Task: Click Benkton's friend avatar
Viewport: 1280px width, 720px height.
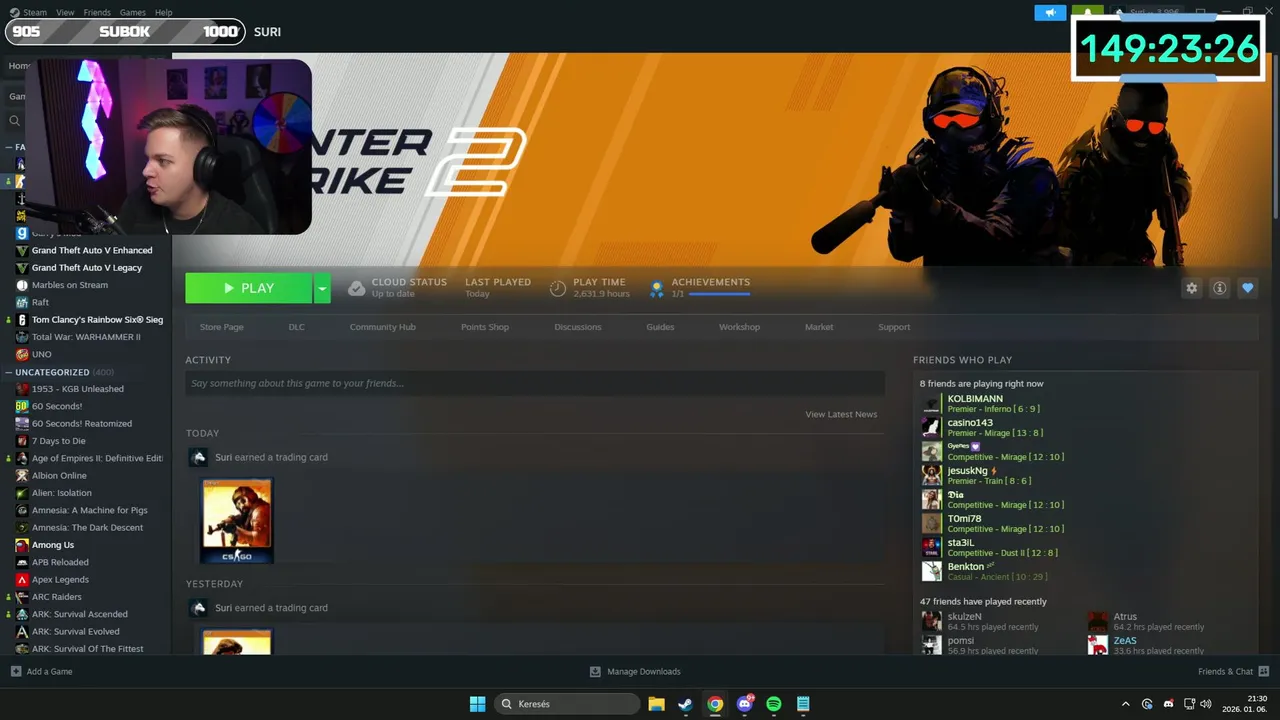Action: pos(931,571)
